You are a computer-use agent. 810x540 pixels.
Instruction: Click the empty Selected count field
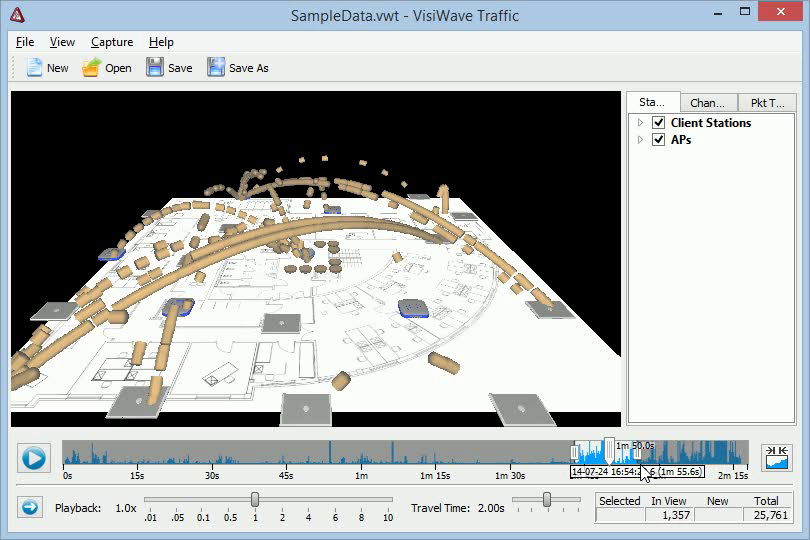[620, 515]
